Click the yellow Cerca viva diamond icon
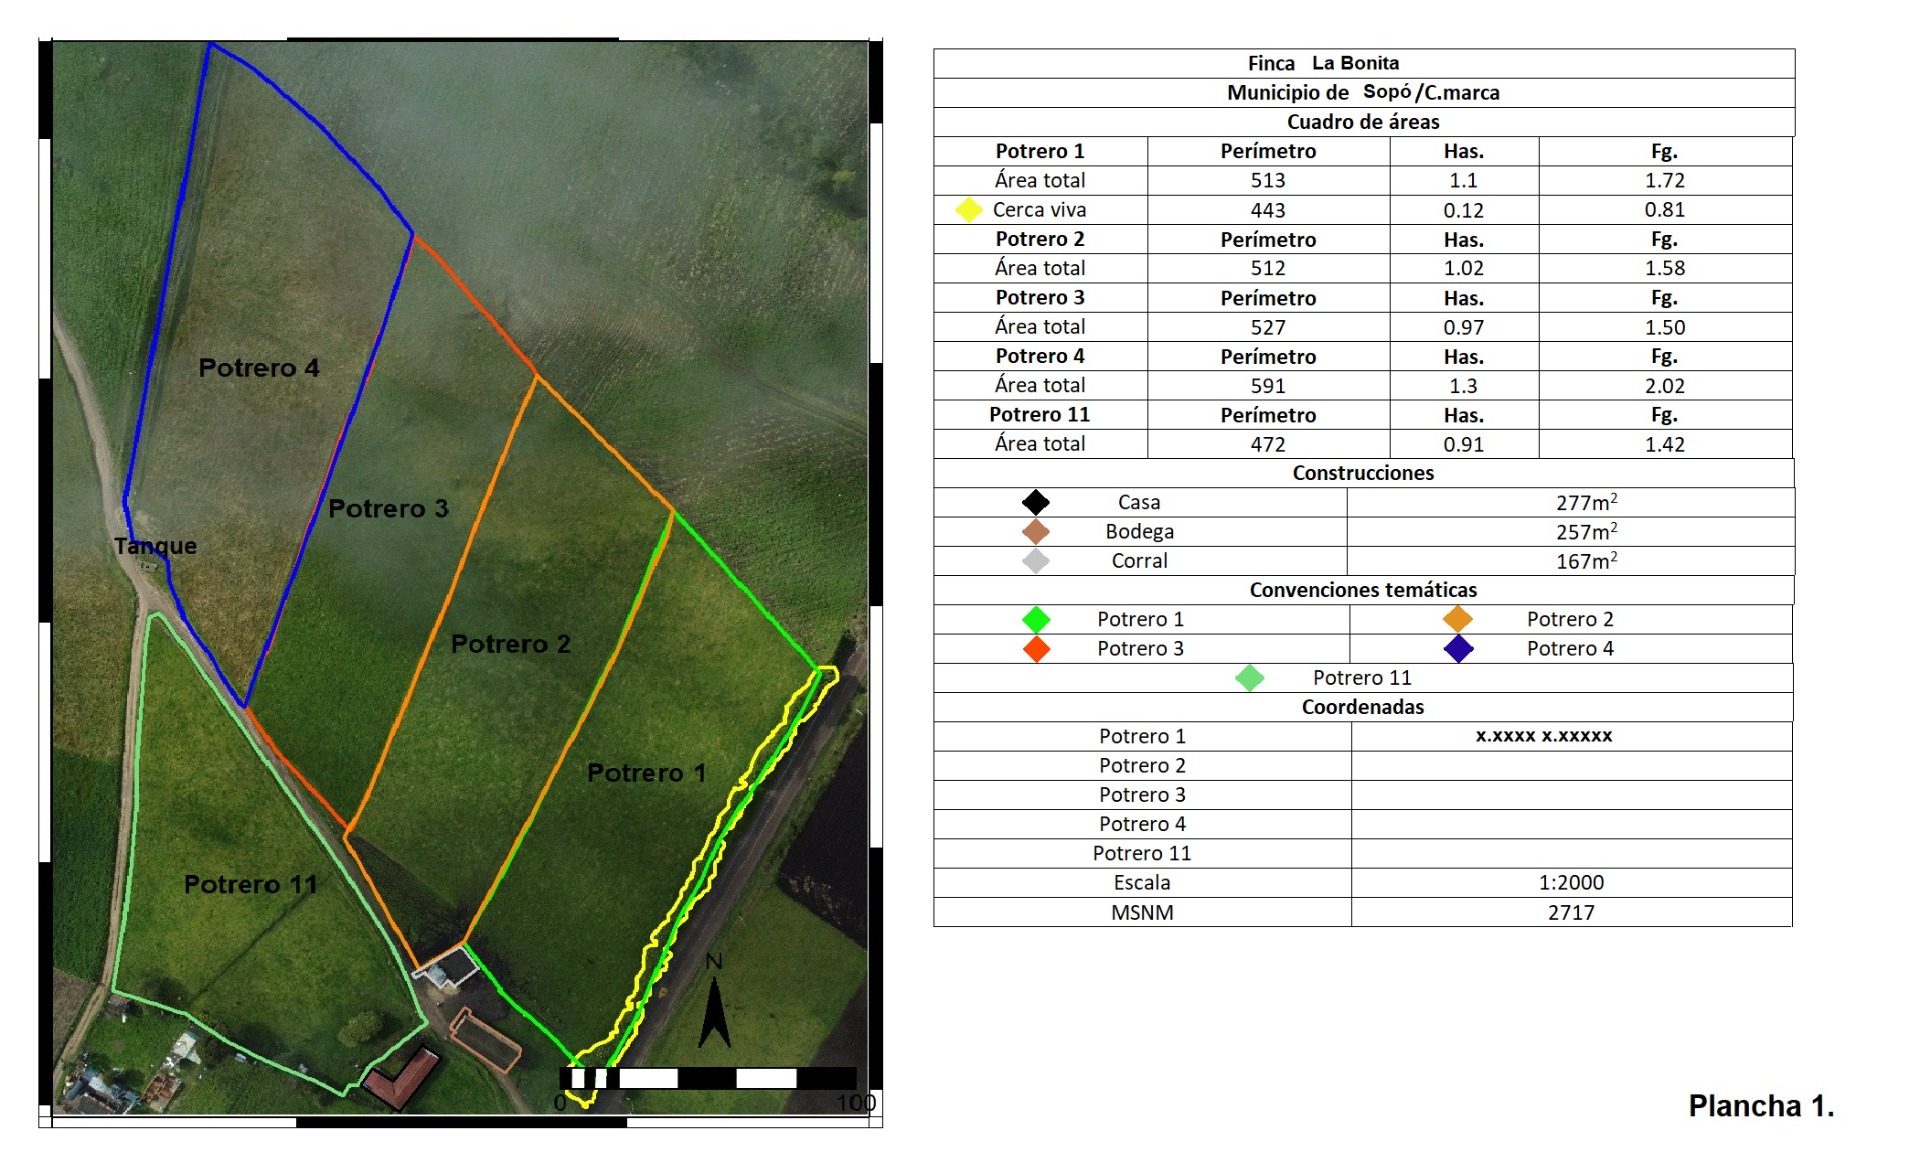This screenshot has height=1165, width=1920. click(x=969, y=210)
